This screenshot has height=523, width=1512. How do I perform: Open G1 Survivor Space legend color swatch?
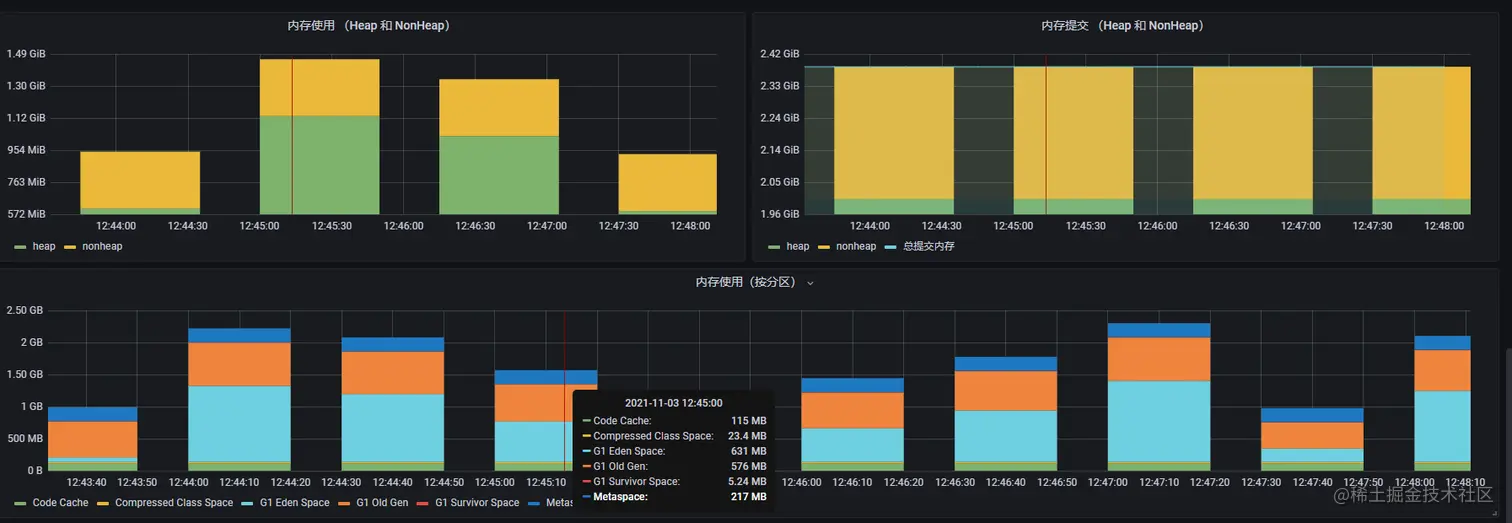coord(423,503)
